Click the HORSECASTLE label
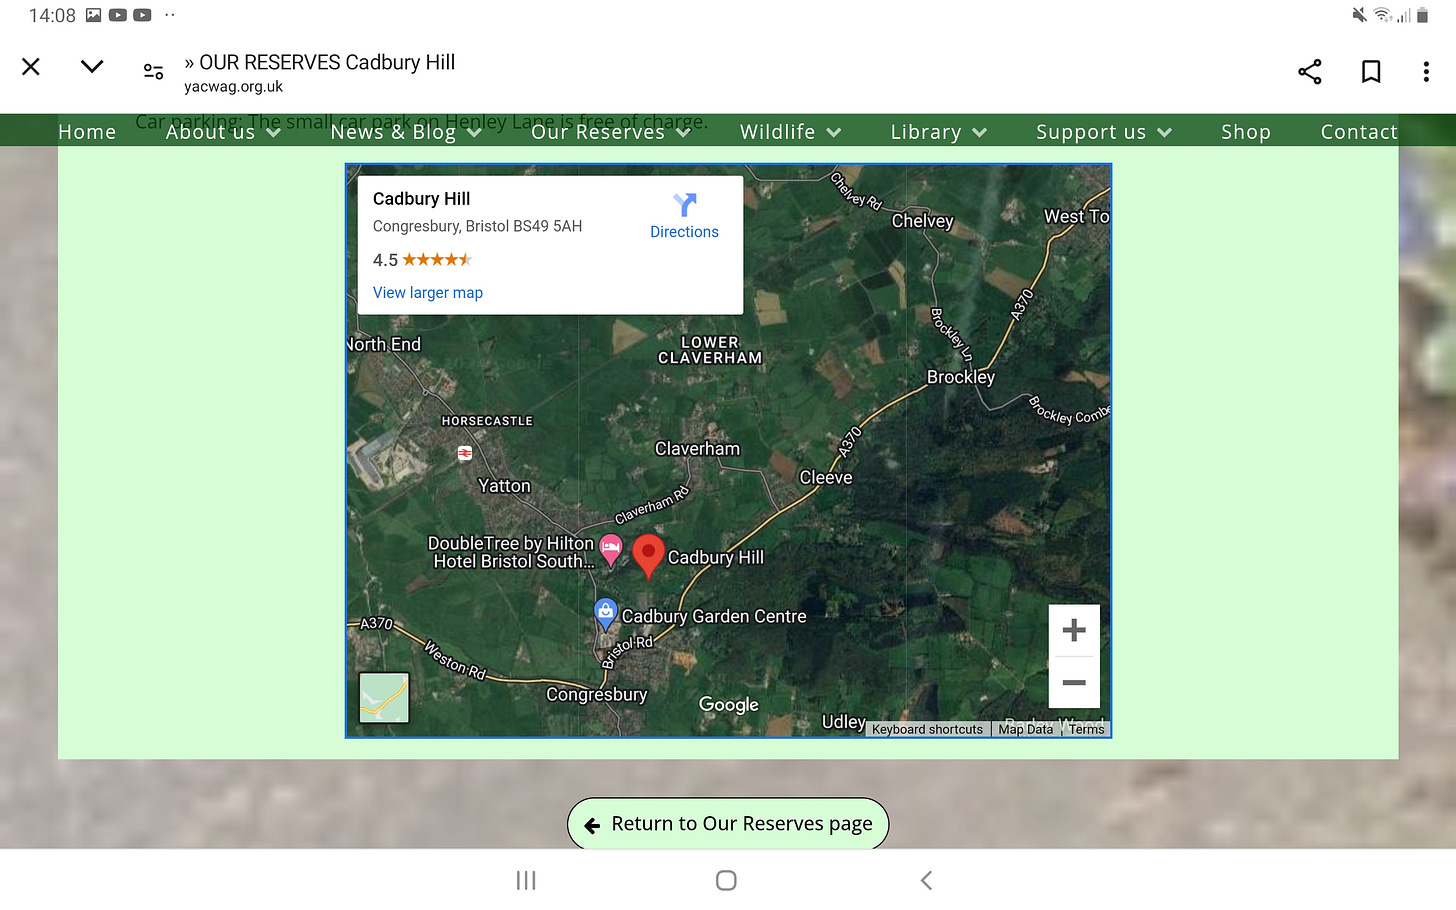The width and height of the screenshot is (1456, 910). [487, 421]
